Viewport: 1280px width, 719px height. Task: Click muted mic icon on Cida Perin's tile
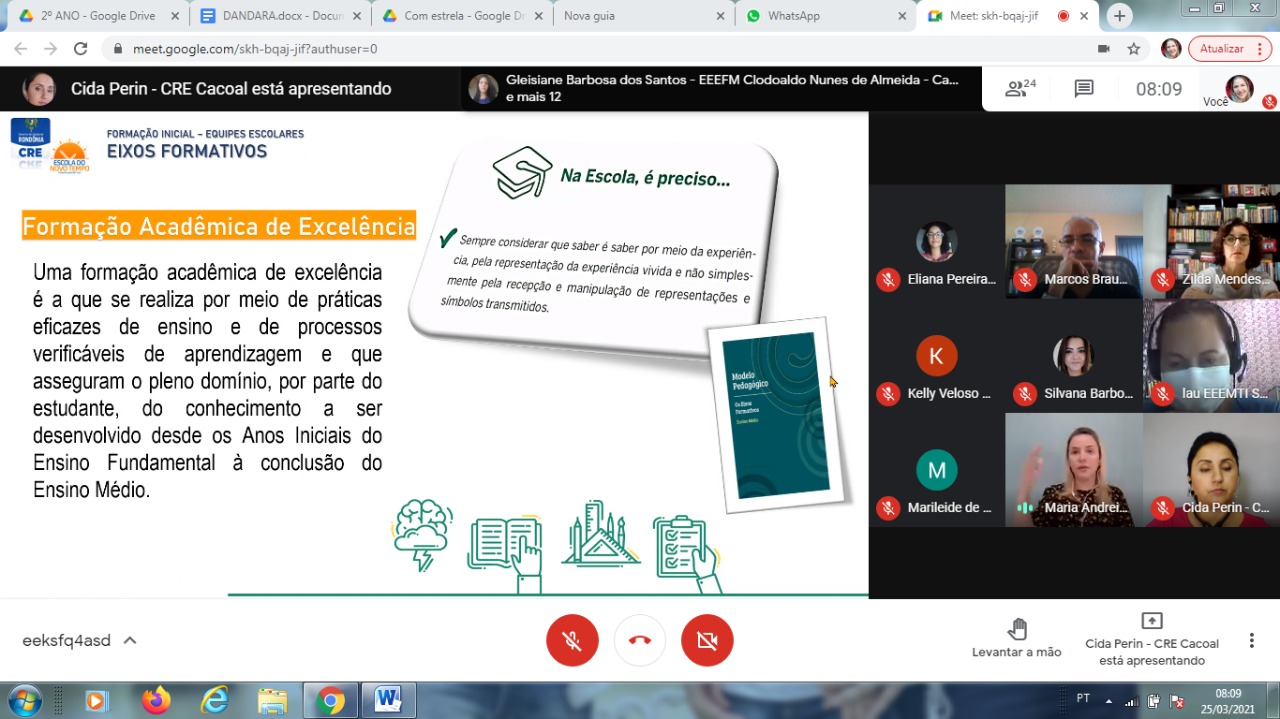[x=1162, y=508]
